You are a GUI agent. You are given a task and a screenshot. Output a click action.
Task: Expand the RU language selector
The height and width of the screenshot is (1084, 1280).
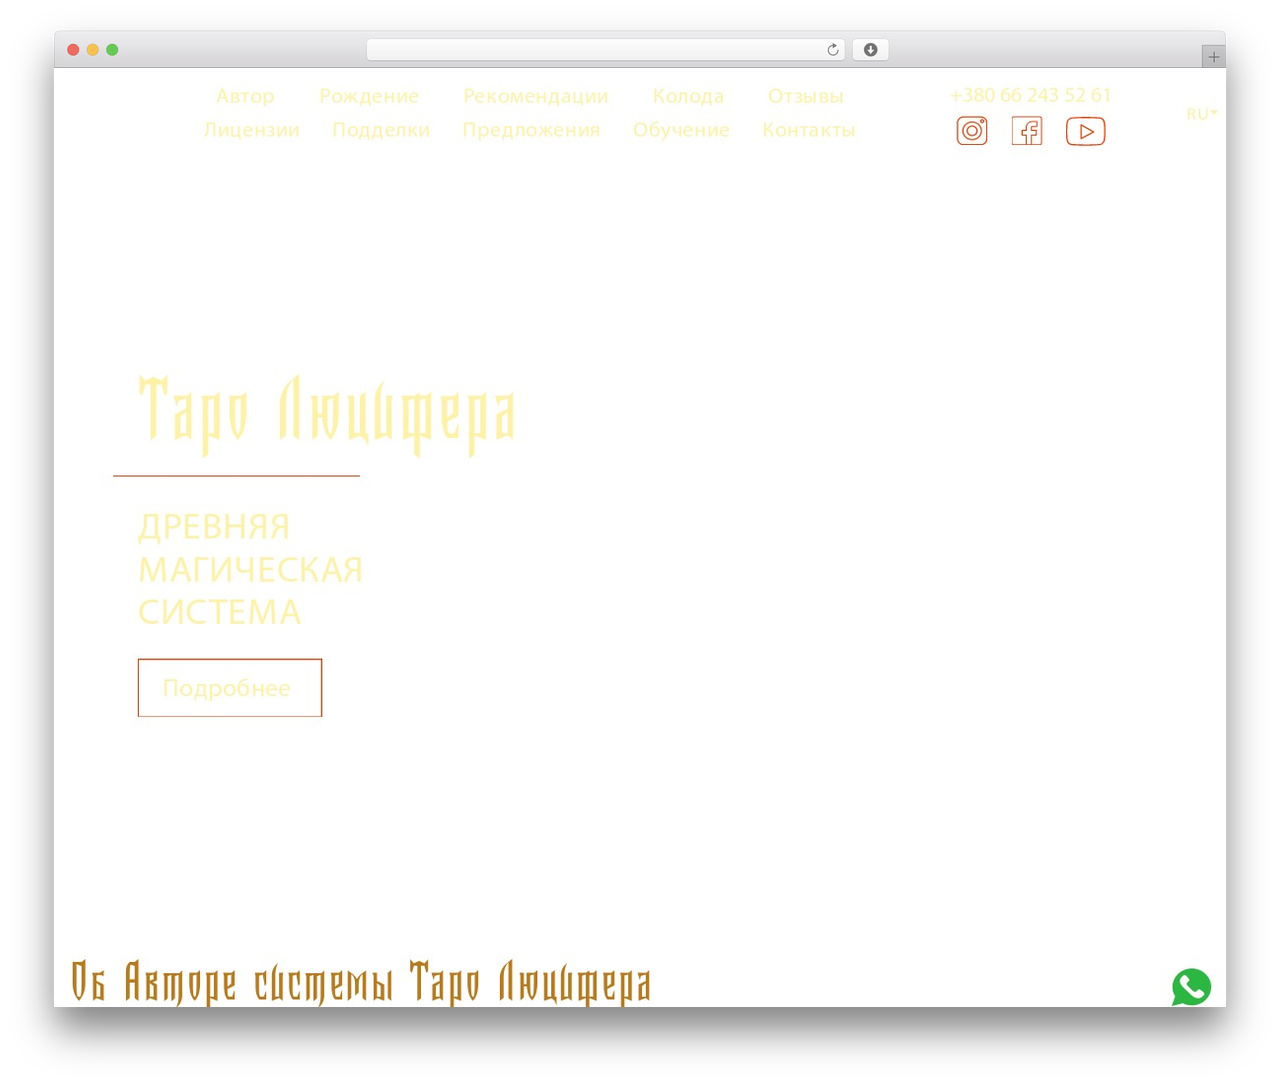1201,114
